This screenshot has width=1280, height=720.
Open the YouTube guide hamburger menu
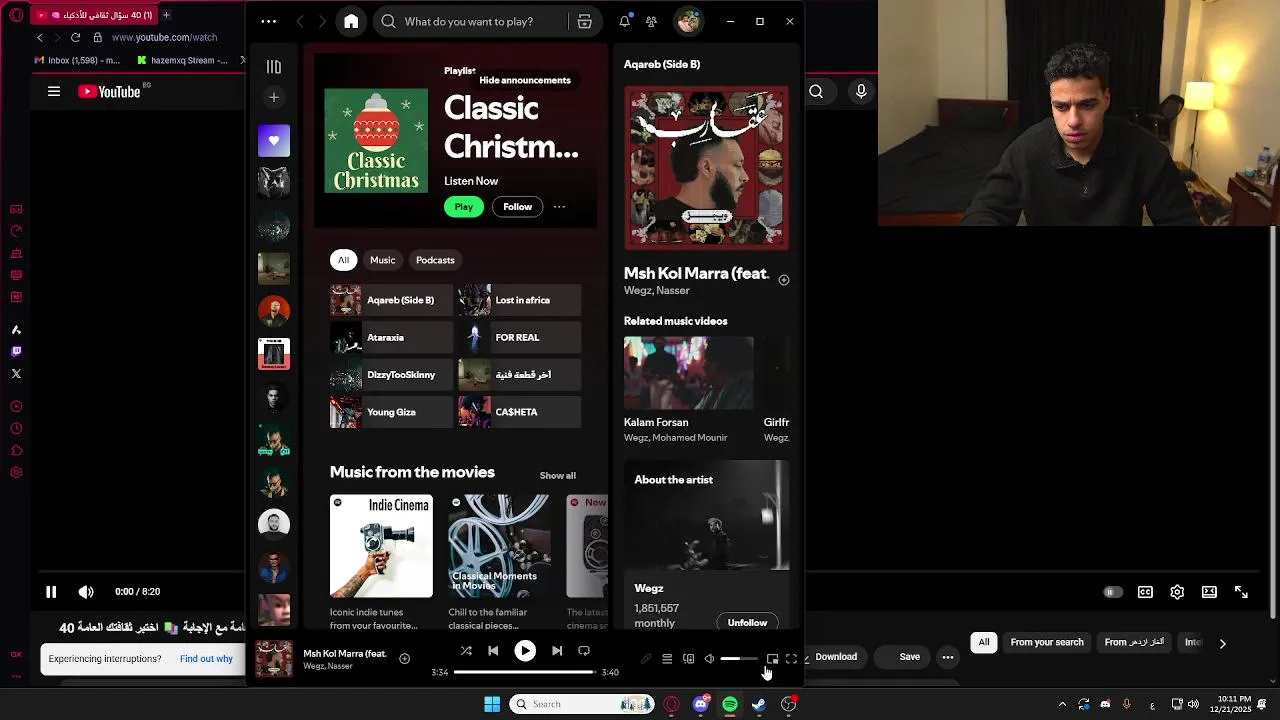pos(54,92)
